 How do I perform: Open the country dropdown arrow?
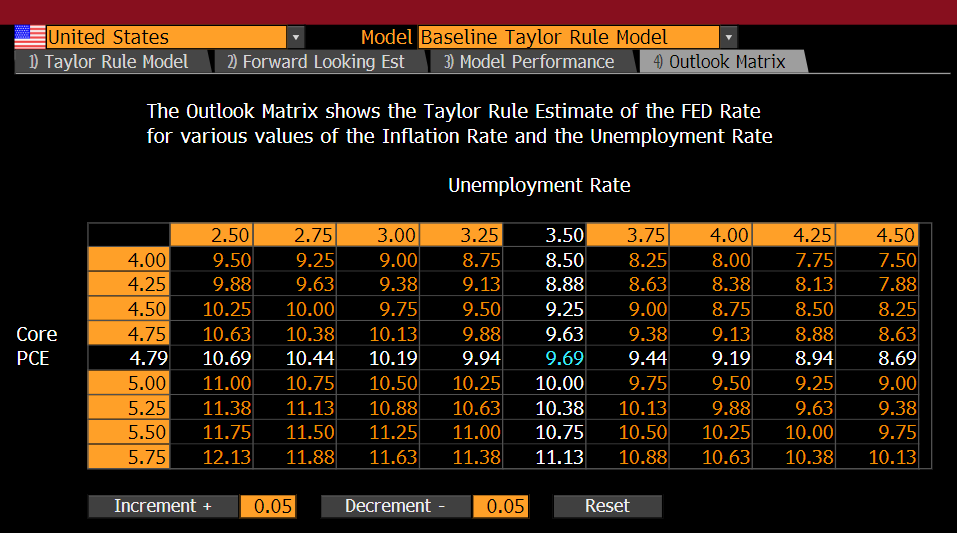pyautogui.click(x=295, y=37)
